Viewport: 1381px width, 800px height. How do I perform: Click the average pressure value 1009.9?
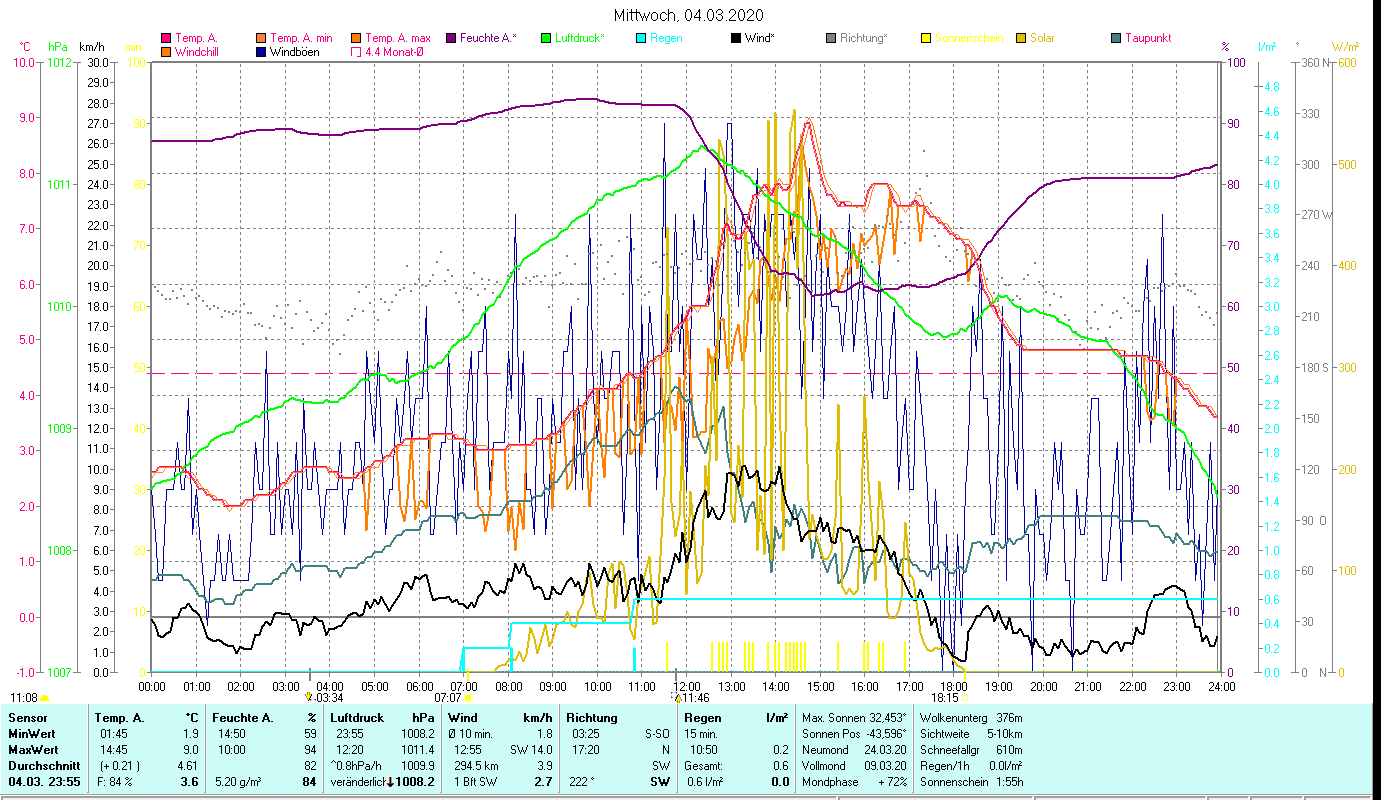click(x=417, y=766)
